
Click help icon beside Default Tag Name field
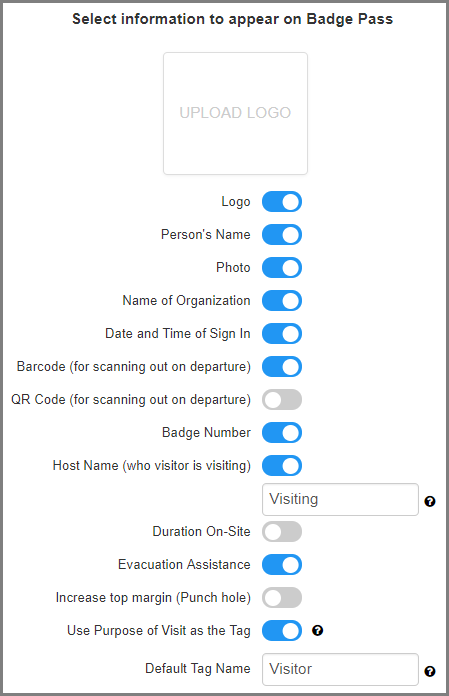coord(429,671)
